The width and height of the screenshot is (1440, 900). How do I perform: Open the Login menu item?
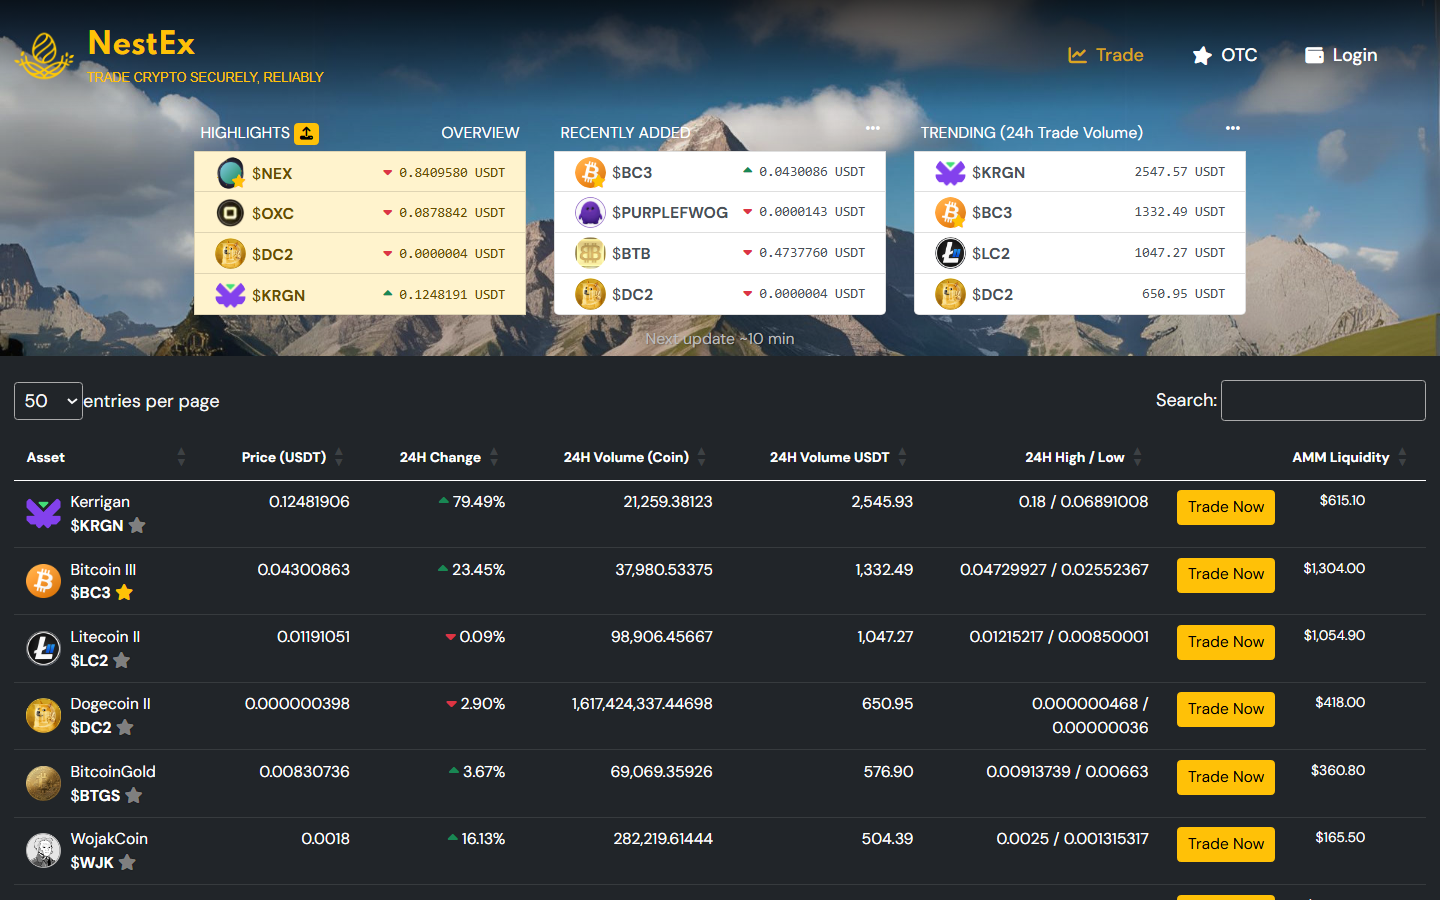[1341, 55]
